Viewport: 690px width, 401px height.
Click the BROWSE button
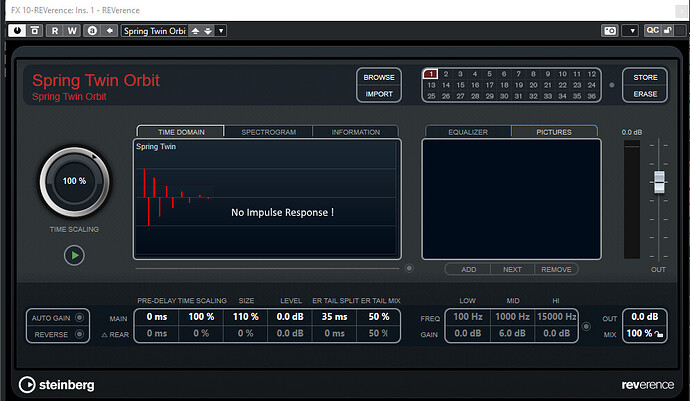379,77
